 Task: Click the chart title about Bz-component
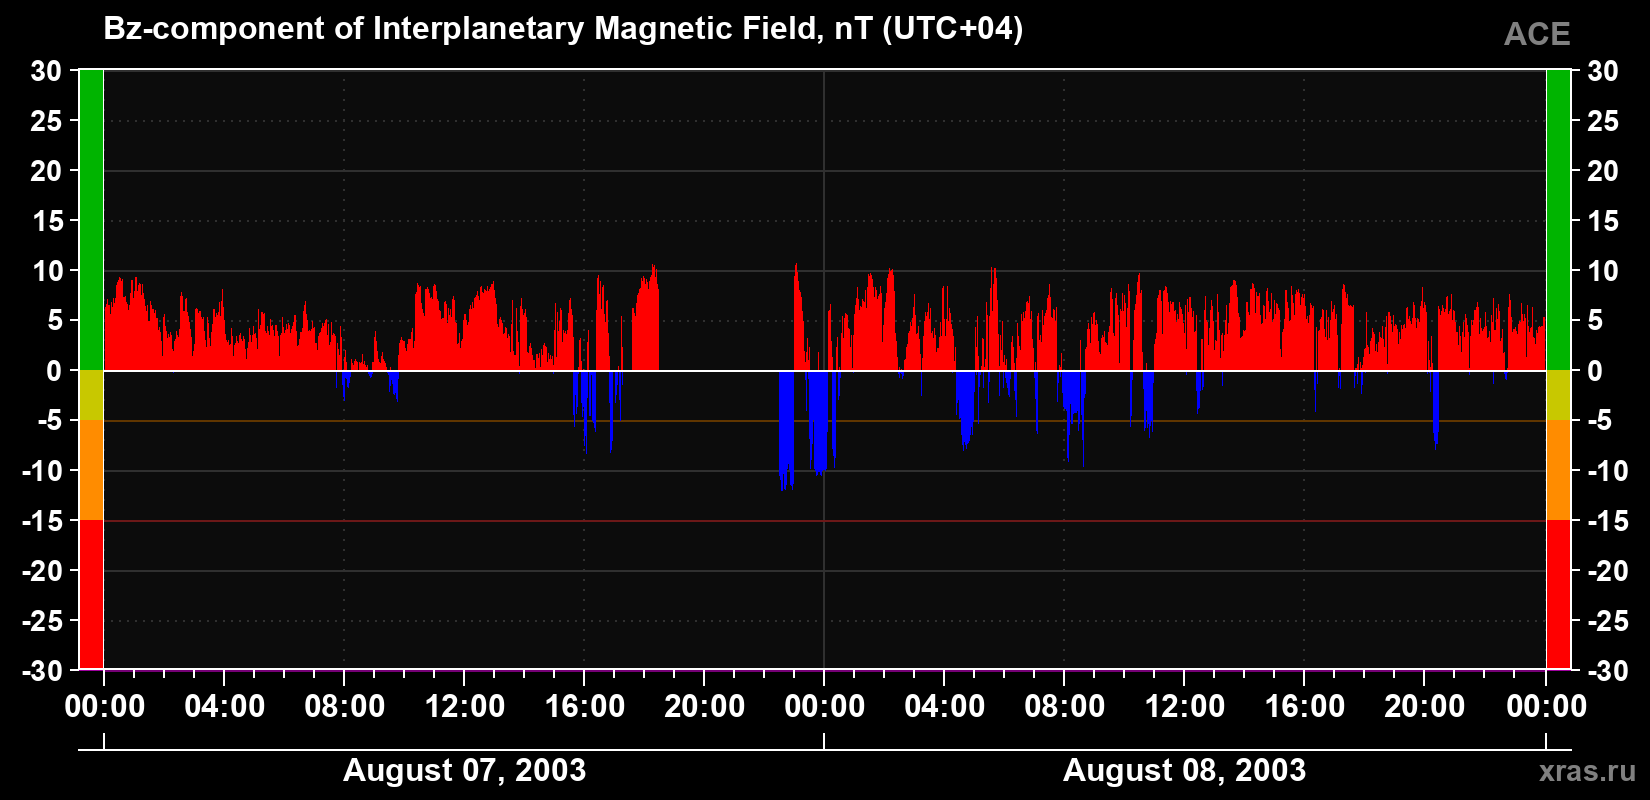(x=563, y=29)
